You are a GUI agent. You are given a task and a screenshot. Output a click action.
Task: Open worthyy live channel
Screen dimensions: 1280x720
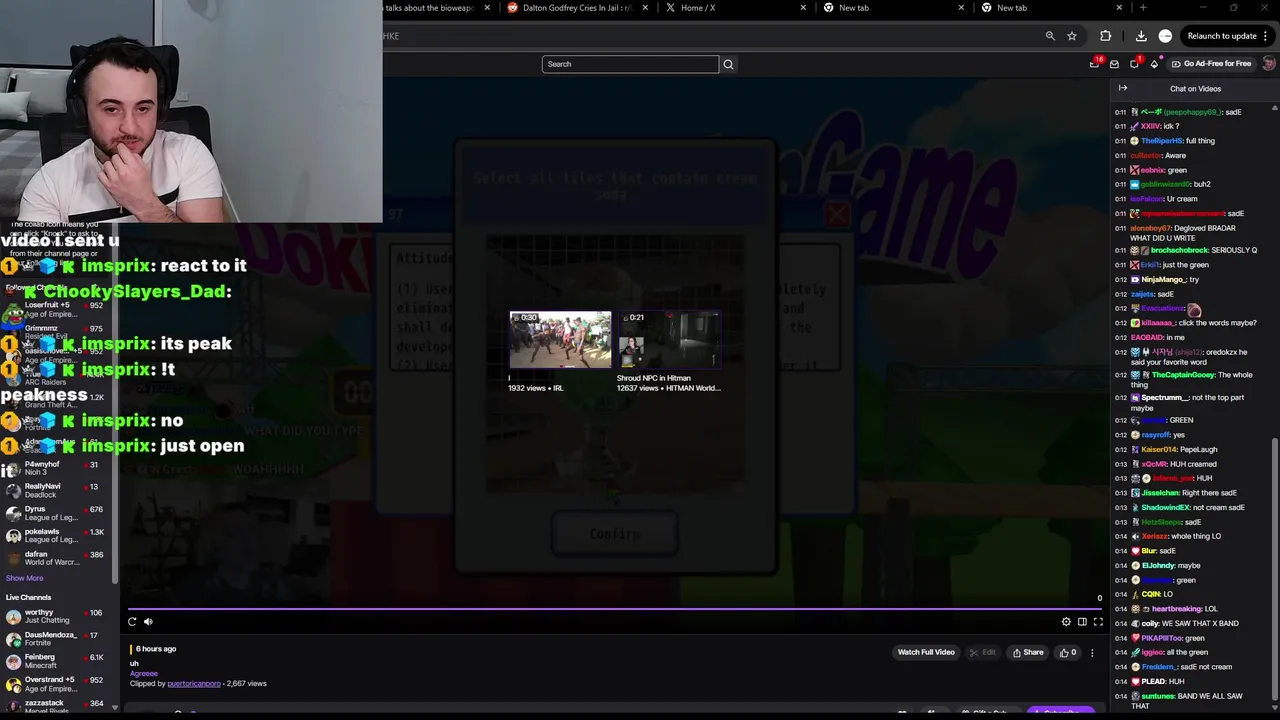[x=58, y=616]
